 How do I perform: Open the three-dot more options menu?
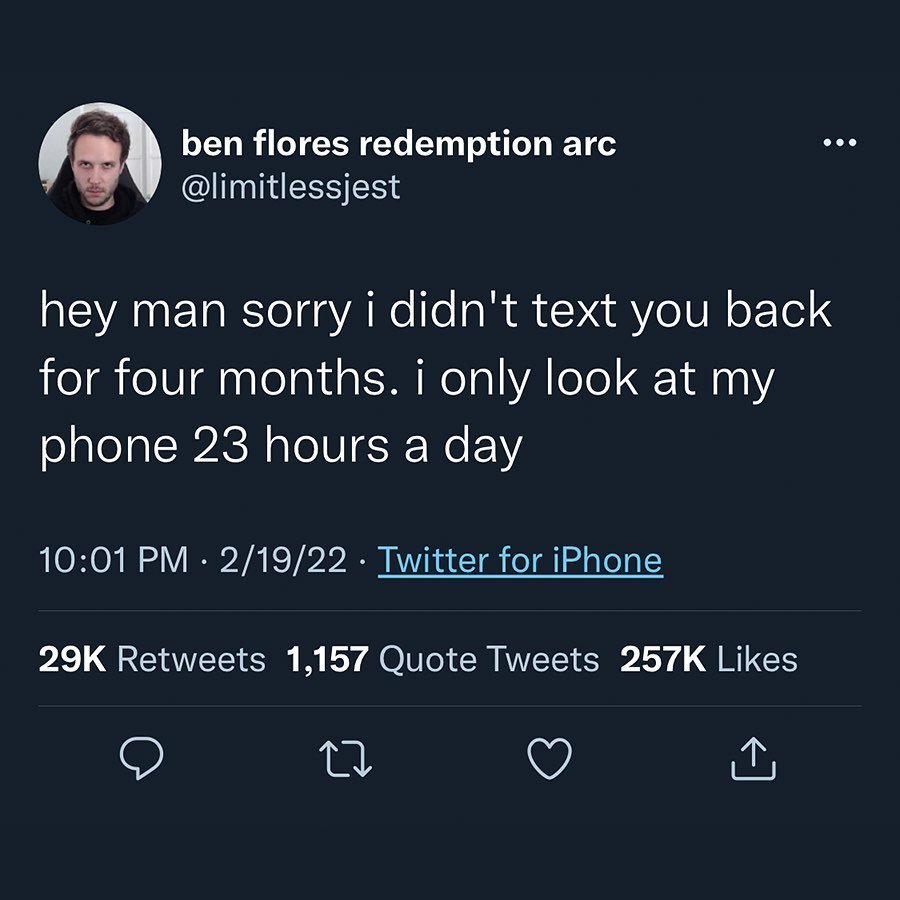pyautogui.click(x=840, y=142)
